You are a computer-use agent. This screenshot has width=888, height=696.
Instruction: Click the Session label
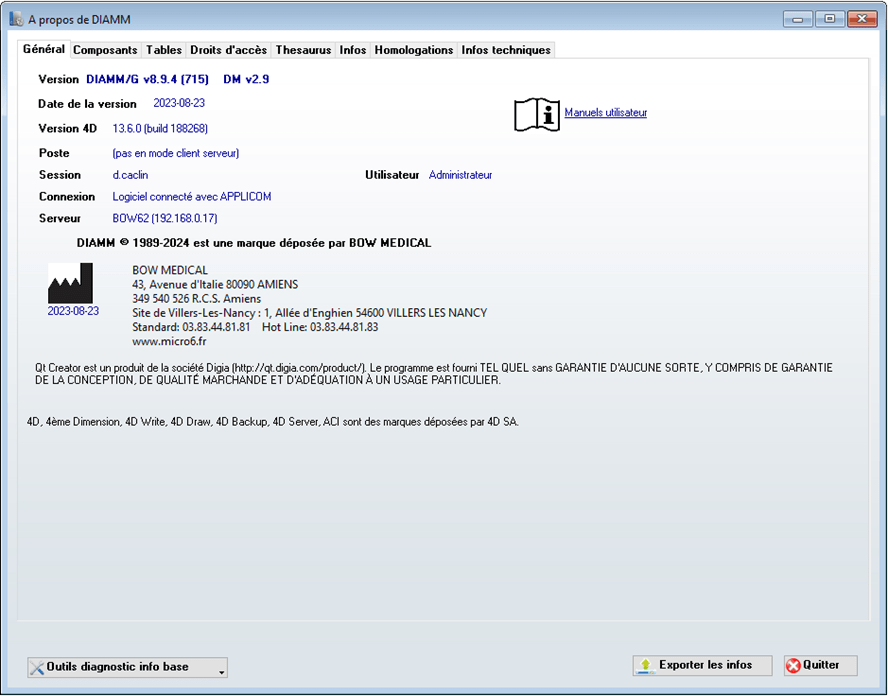point(59,175)
